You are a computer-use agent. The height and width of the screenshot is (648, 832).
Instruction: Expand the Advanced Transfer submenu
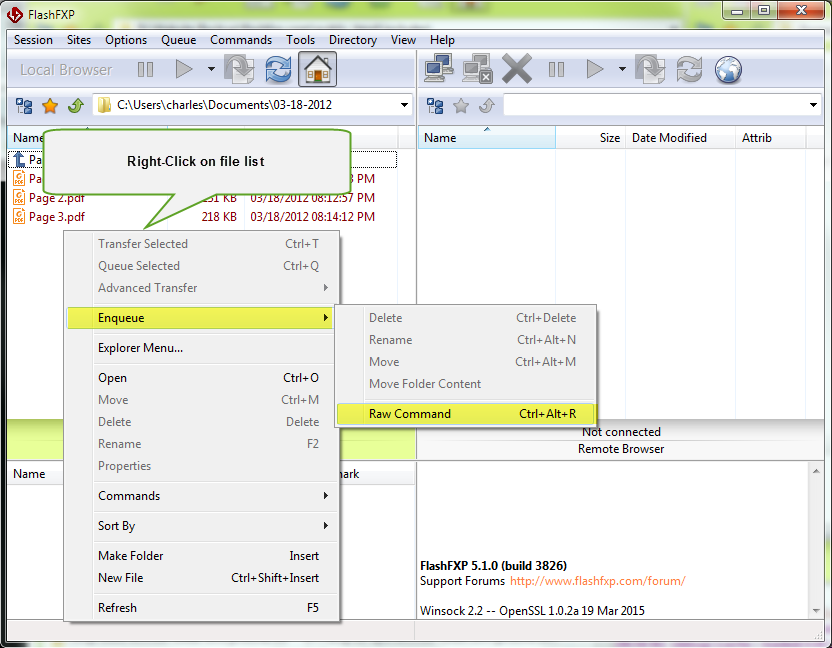200,288
